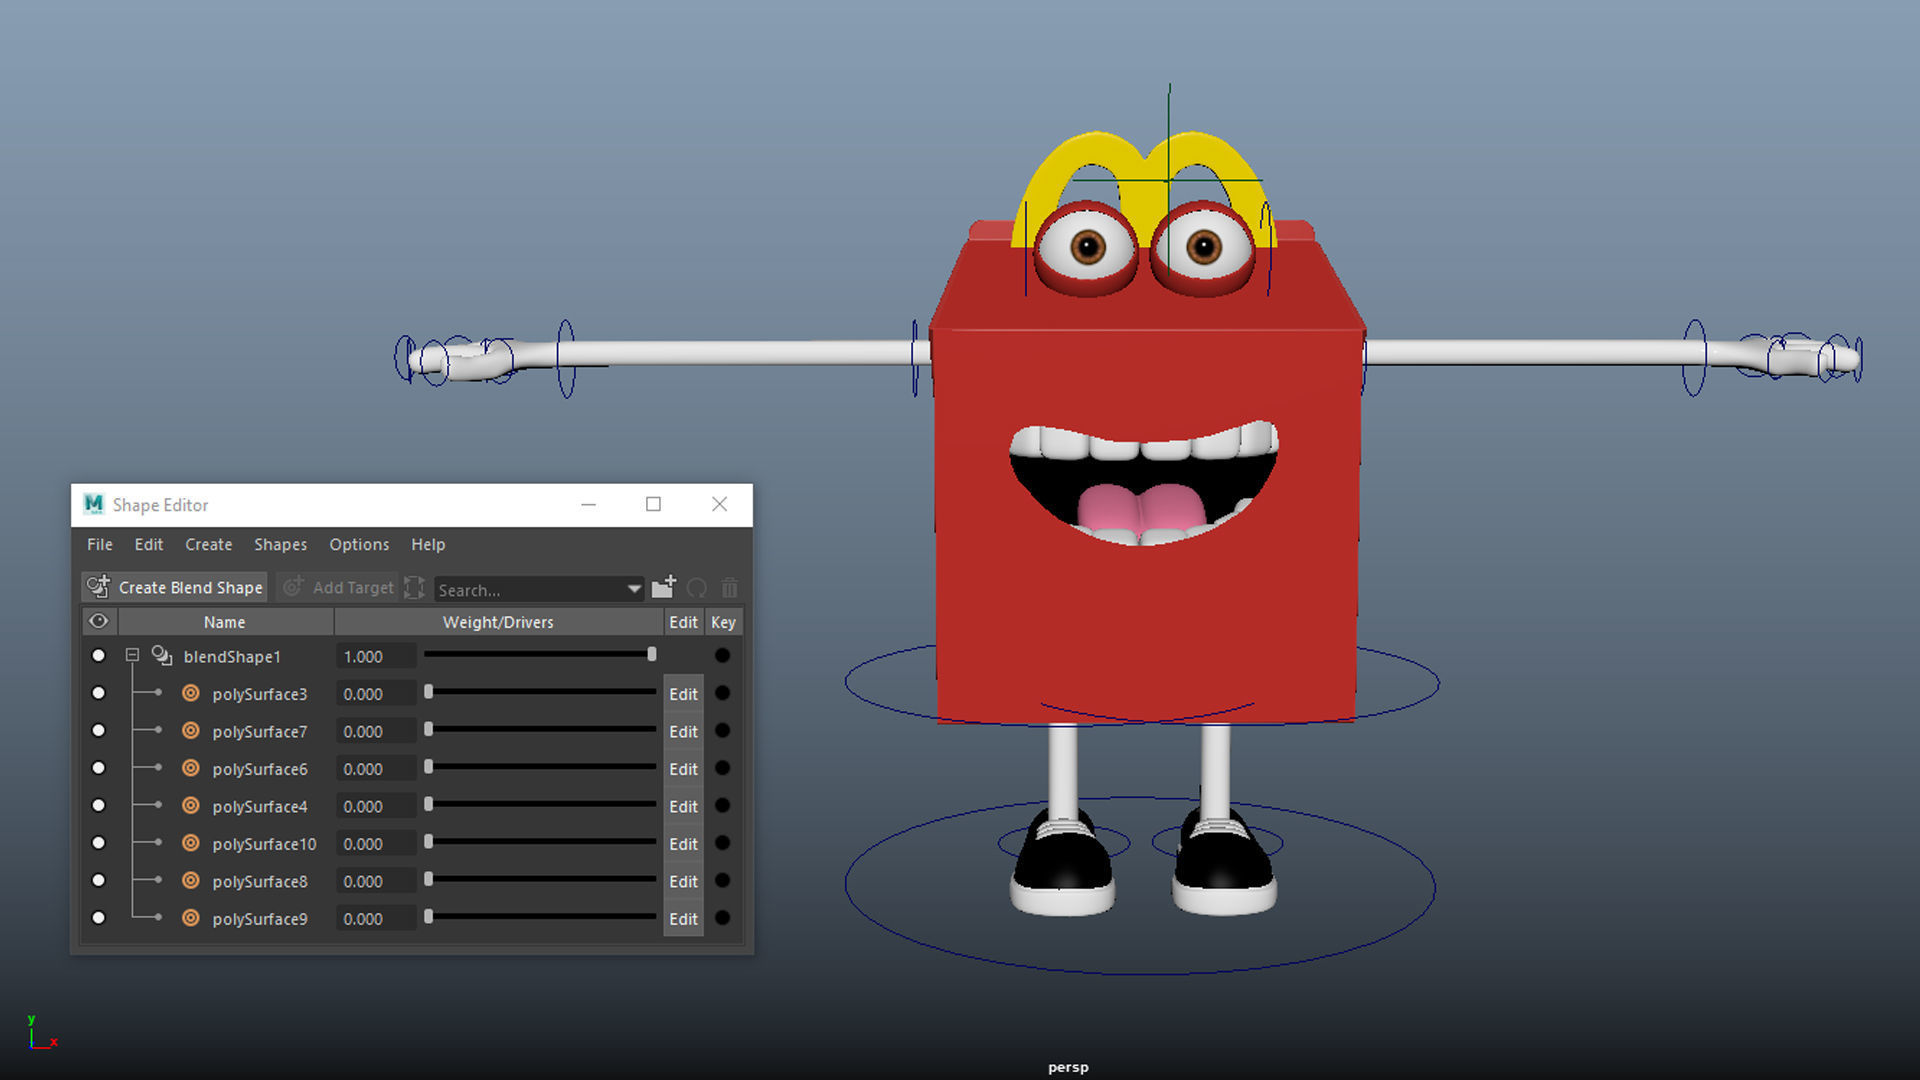Image resolution: width=1920 pixels, height=1080 pixels.
Task: Open the Shapes menu
Action: coord(280,544)
